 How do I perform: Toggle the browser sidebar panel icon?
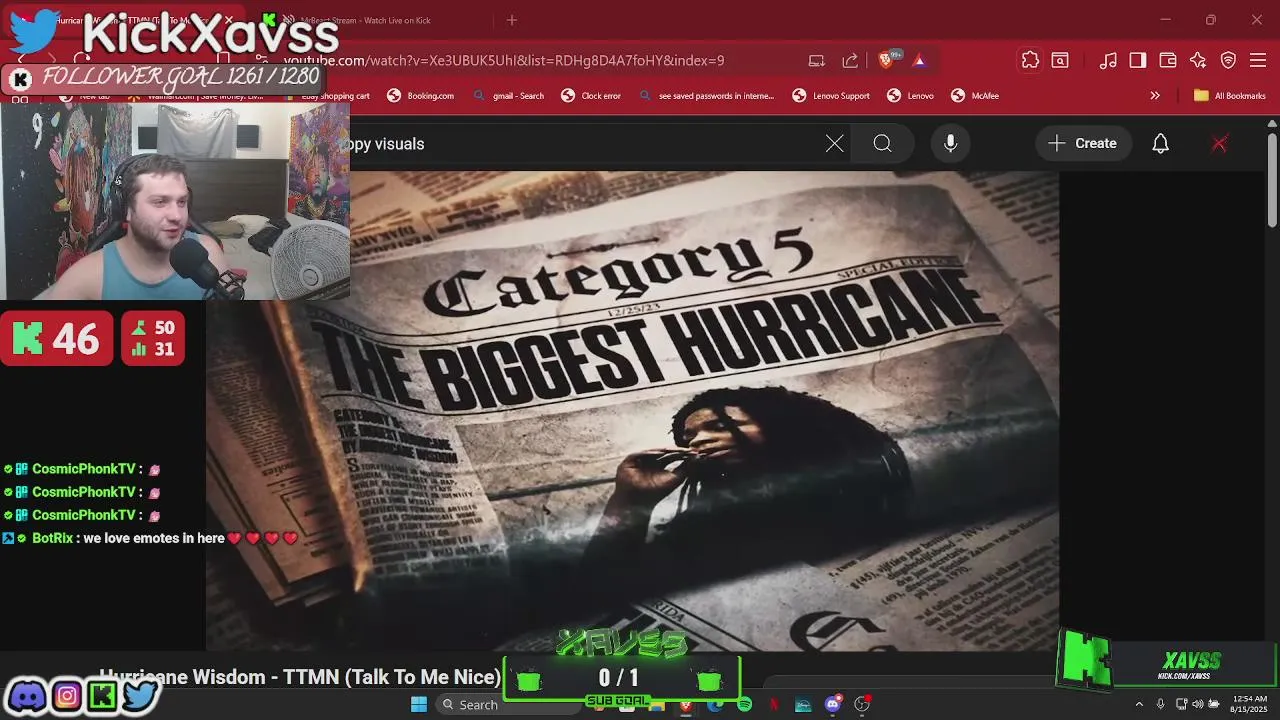coord(1138,60)
